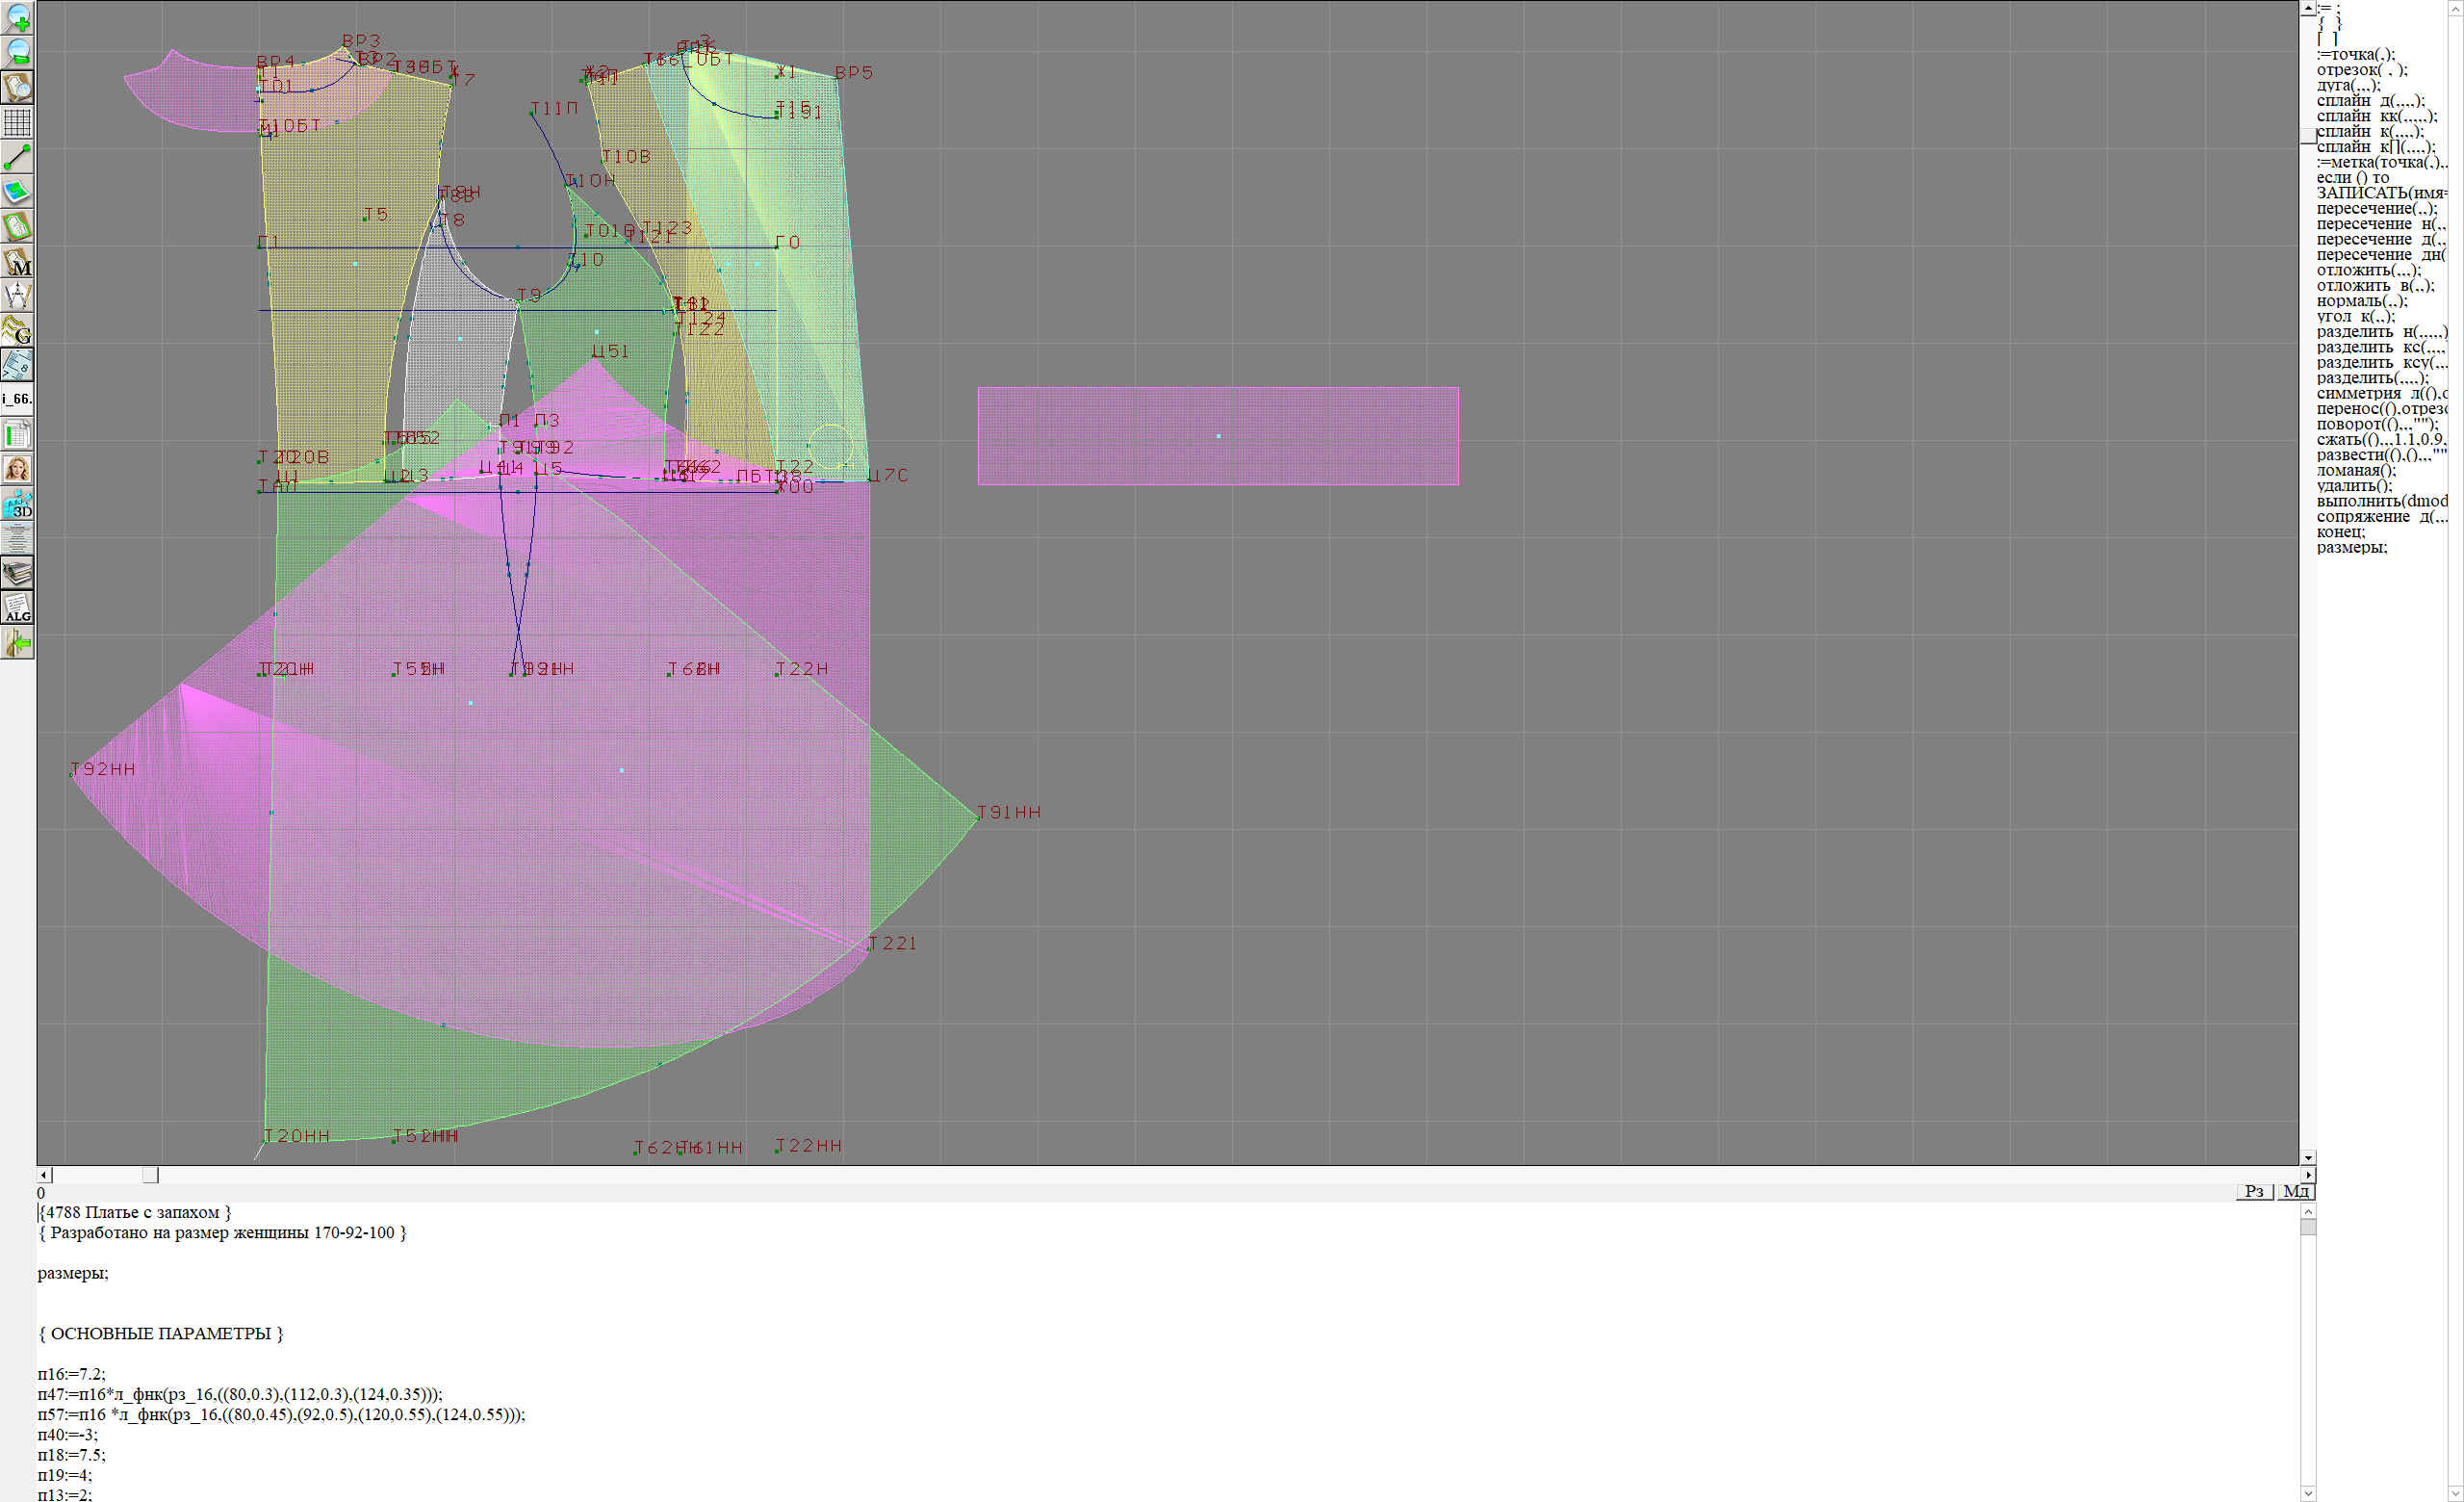This screenshot has width=2464, height=1502.
Task: Click the canvas vertical scrollbar down arrow
Action: 2308,1157
